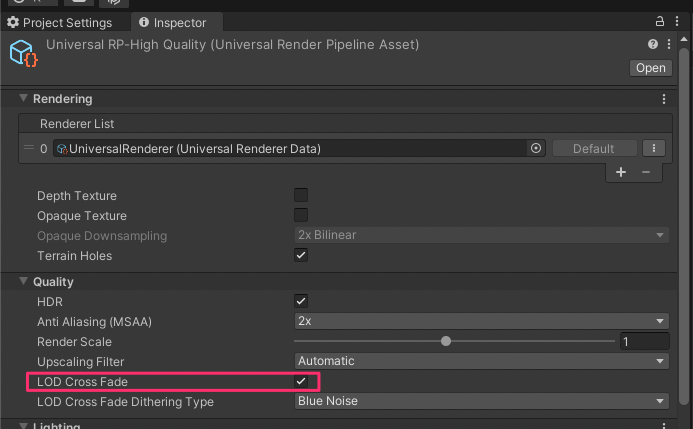This screenshot has height=429, width=693.
Task: Click the object picker circle for UniversalRenderer
Action: coord(536,148)
